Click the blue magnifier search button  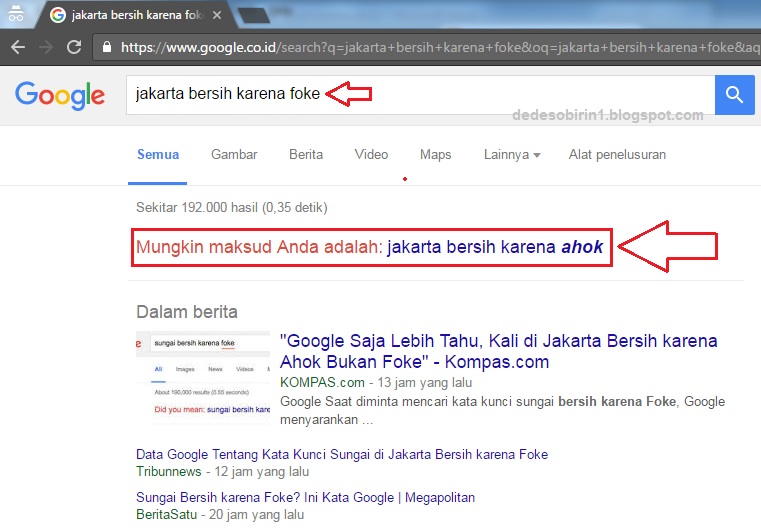(x=734, y=95)
